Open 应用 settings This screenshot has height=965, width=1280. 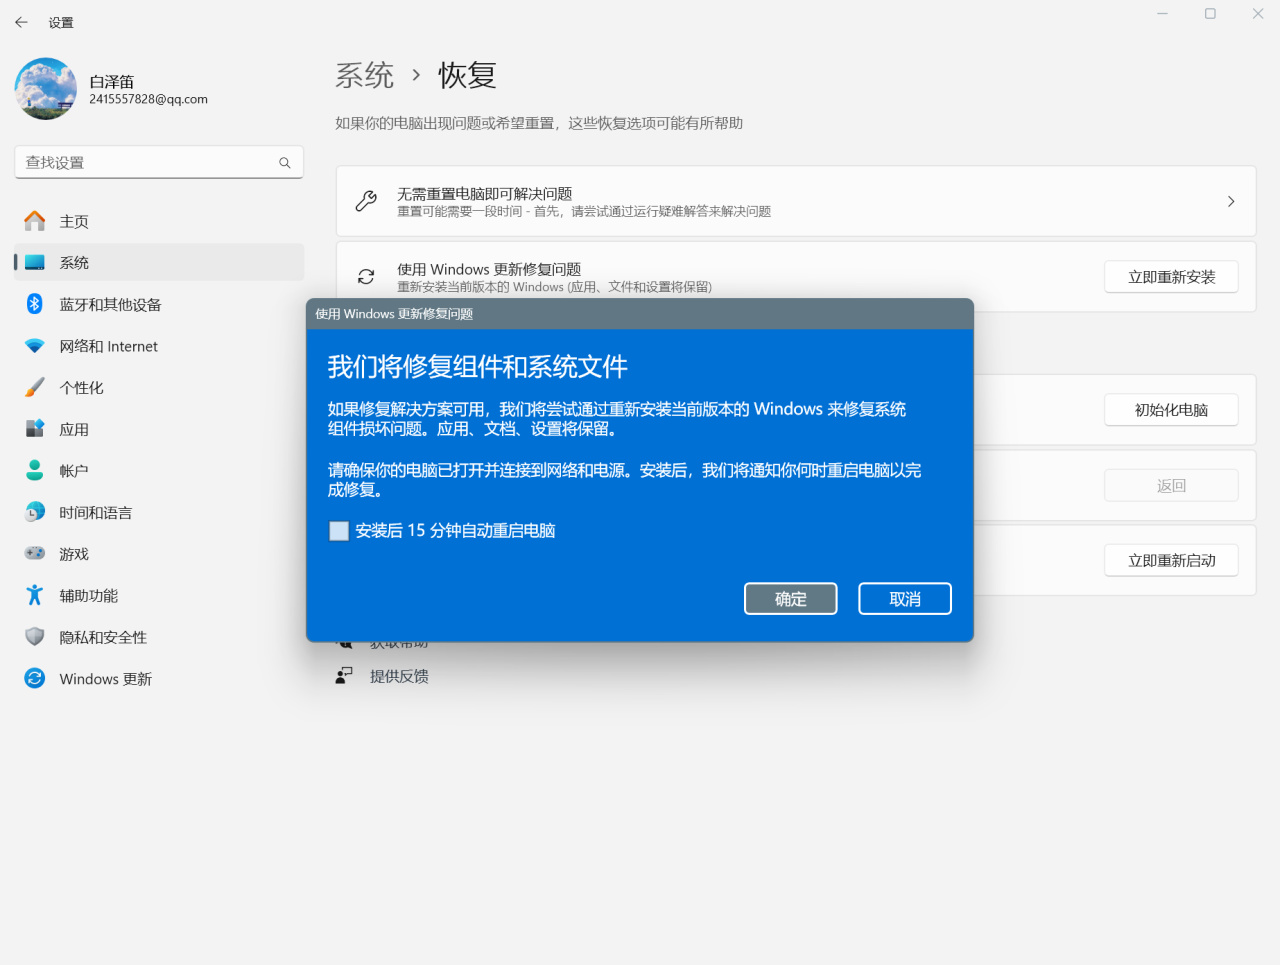(x=159, y=429)
